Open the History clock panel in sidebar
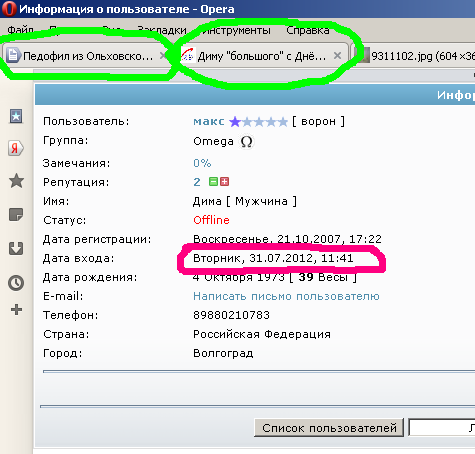Image resolution: width=475 pixels, height=454 pixels. (x=16, y=283)
